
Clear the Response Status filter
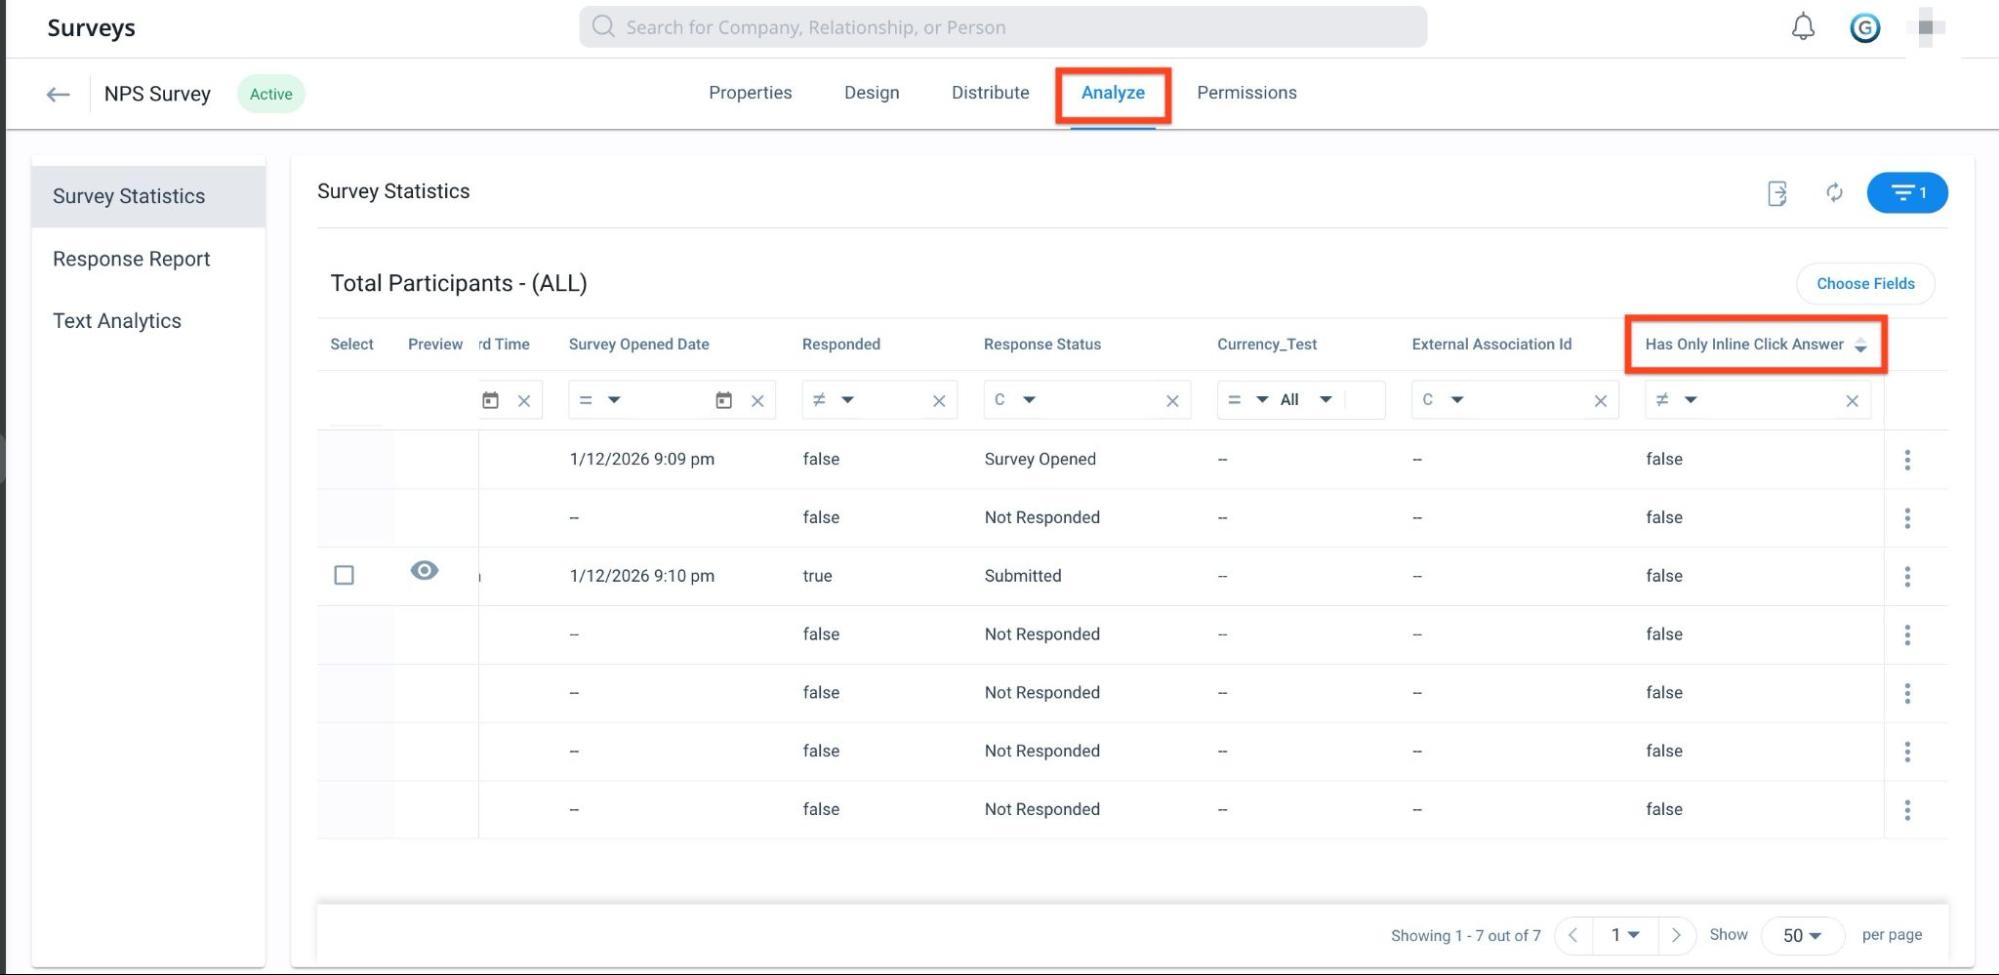coord(1172,401)
